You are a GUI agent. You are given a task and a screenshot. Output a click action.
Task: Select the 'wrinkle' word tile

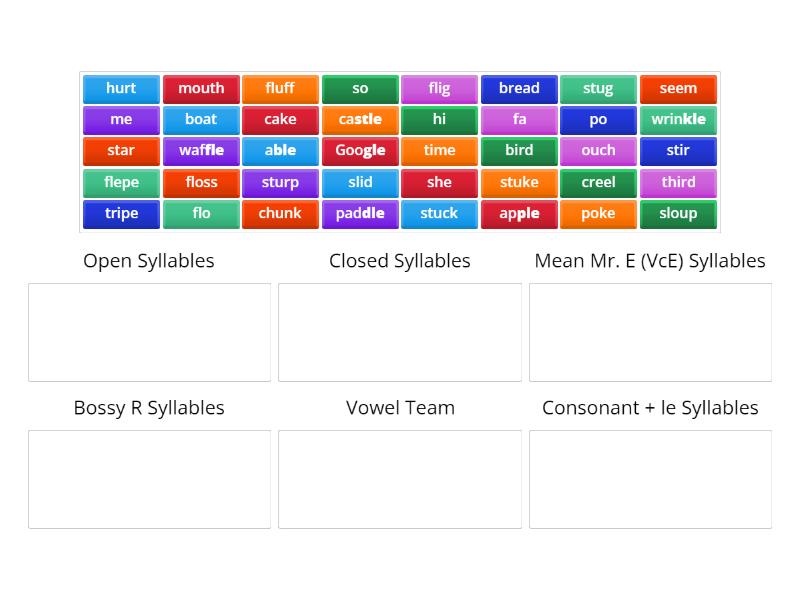tap(678, 119)
